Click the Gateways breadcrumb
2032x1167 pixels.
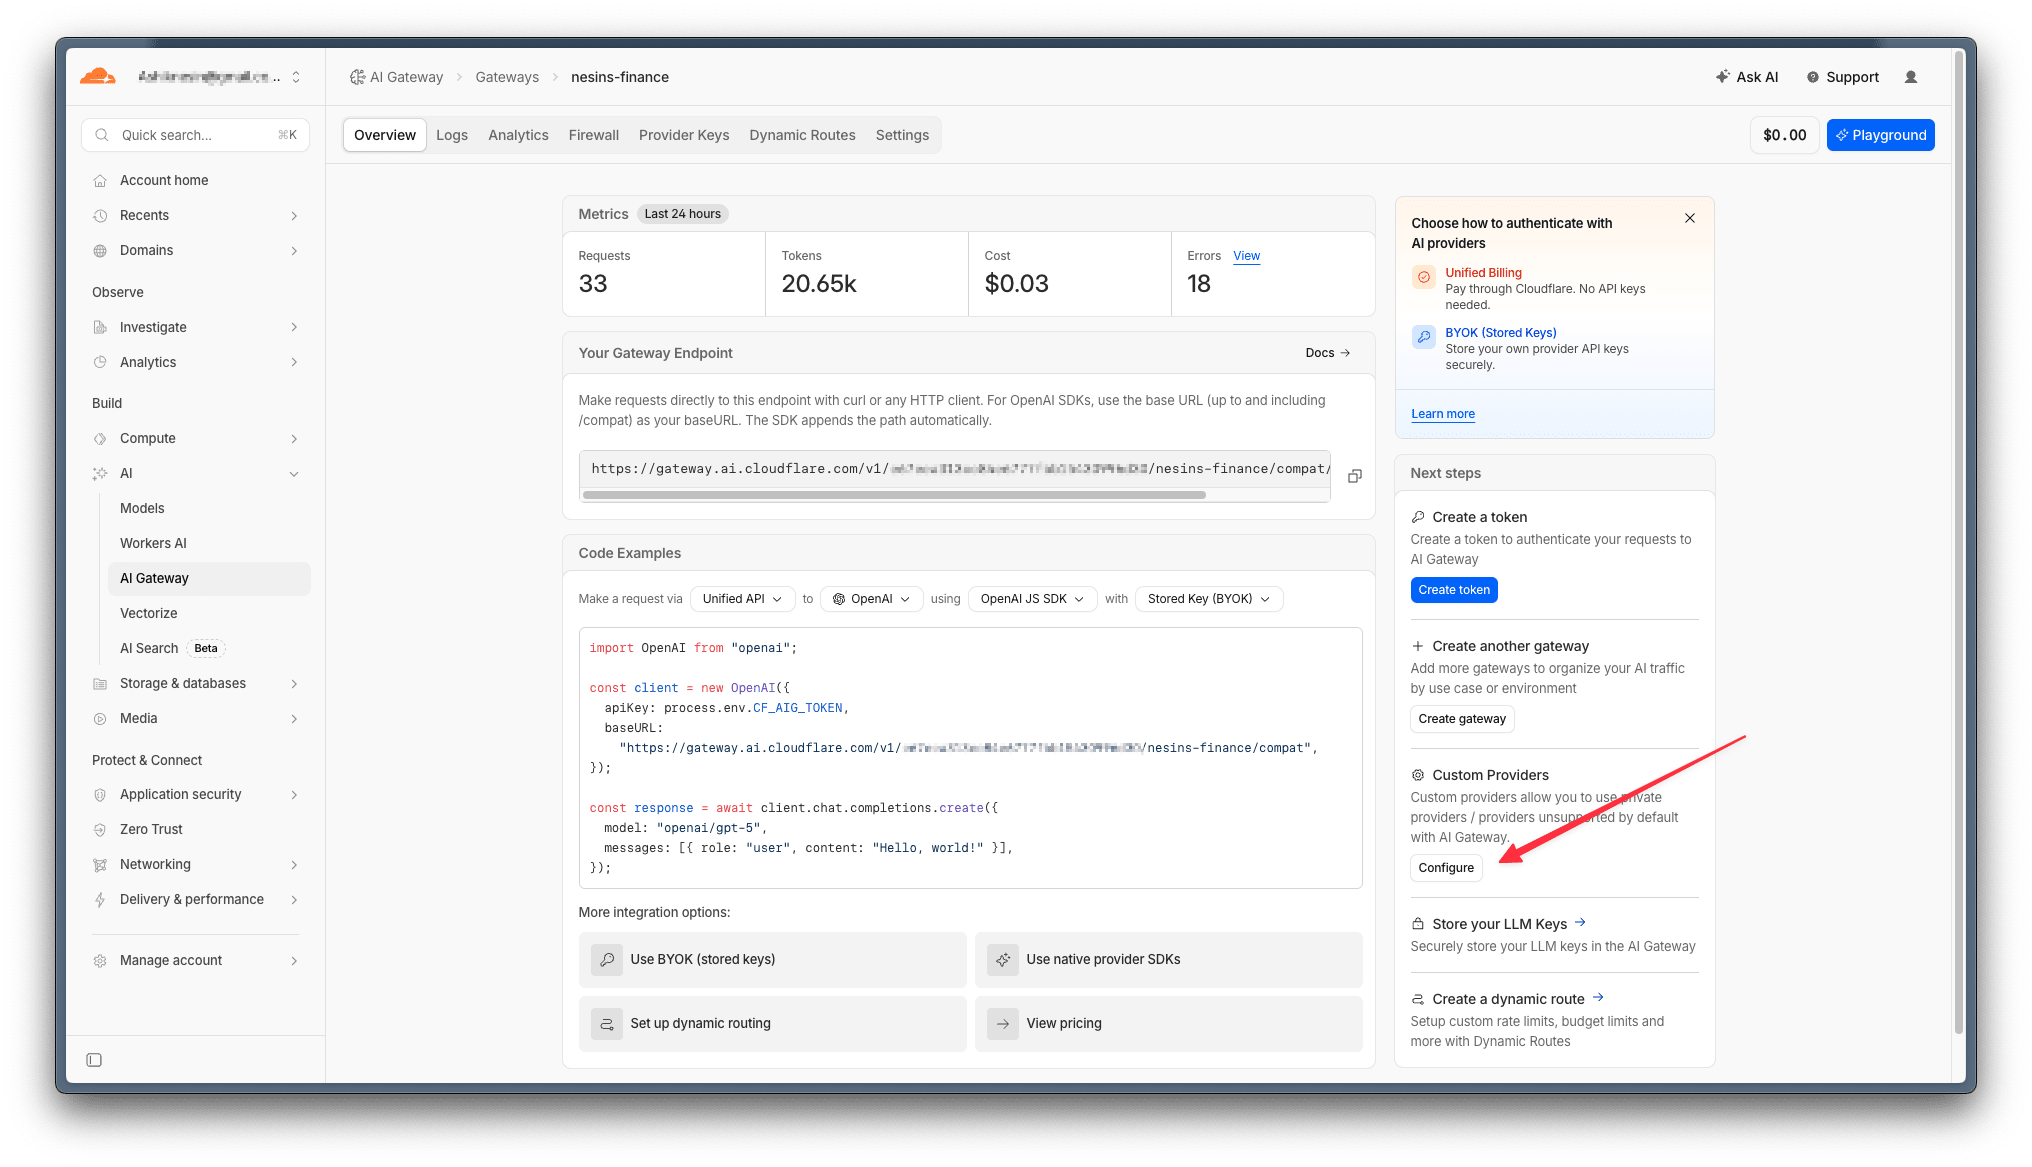click(x=507, y=77)
